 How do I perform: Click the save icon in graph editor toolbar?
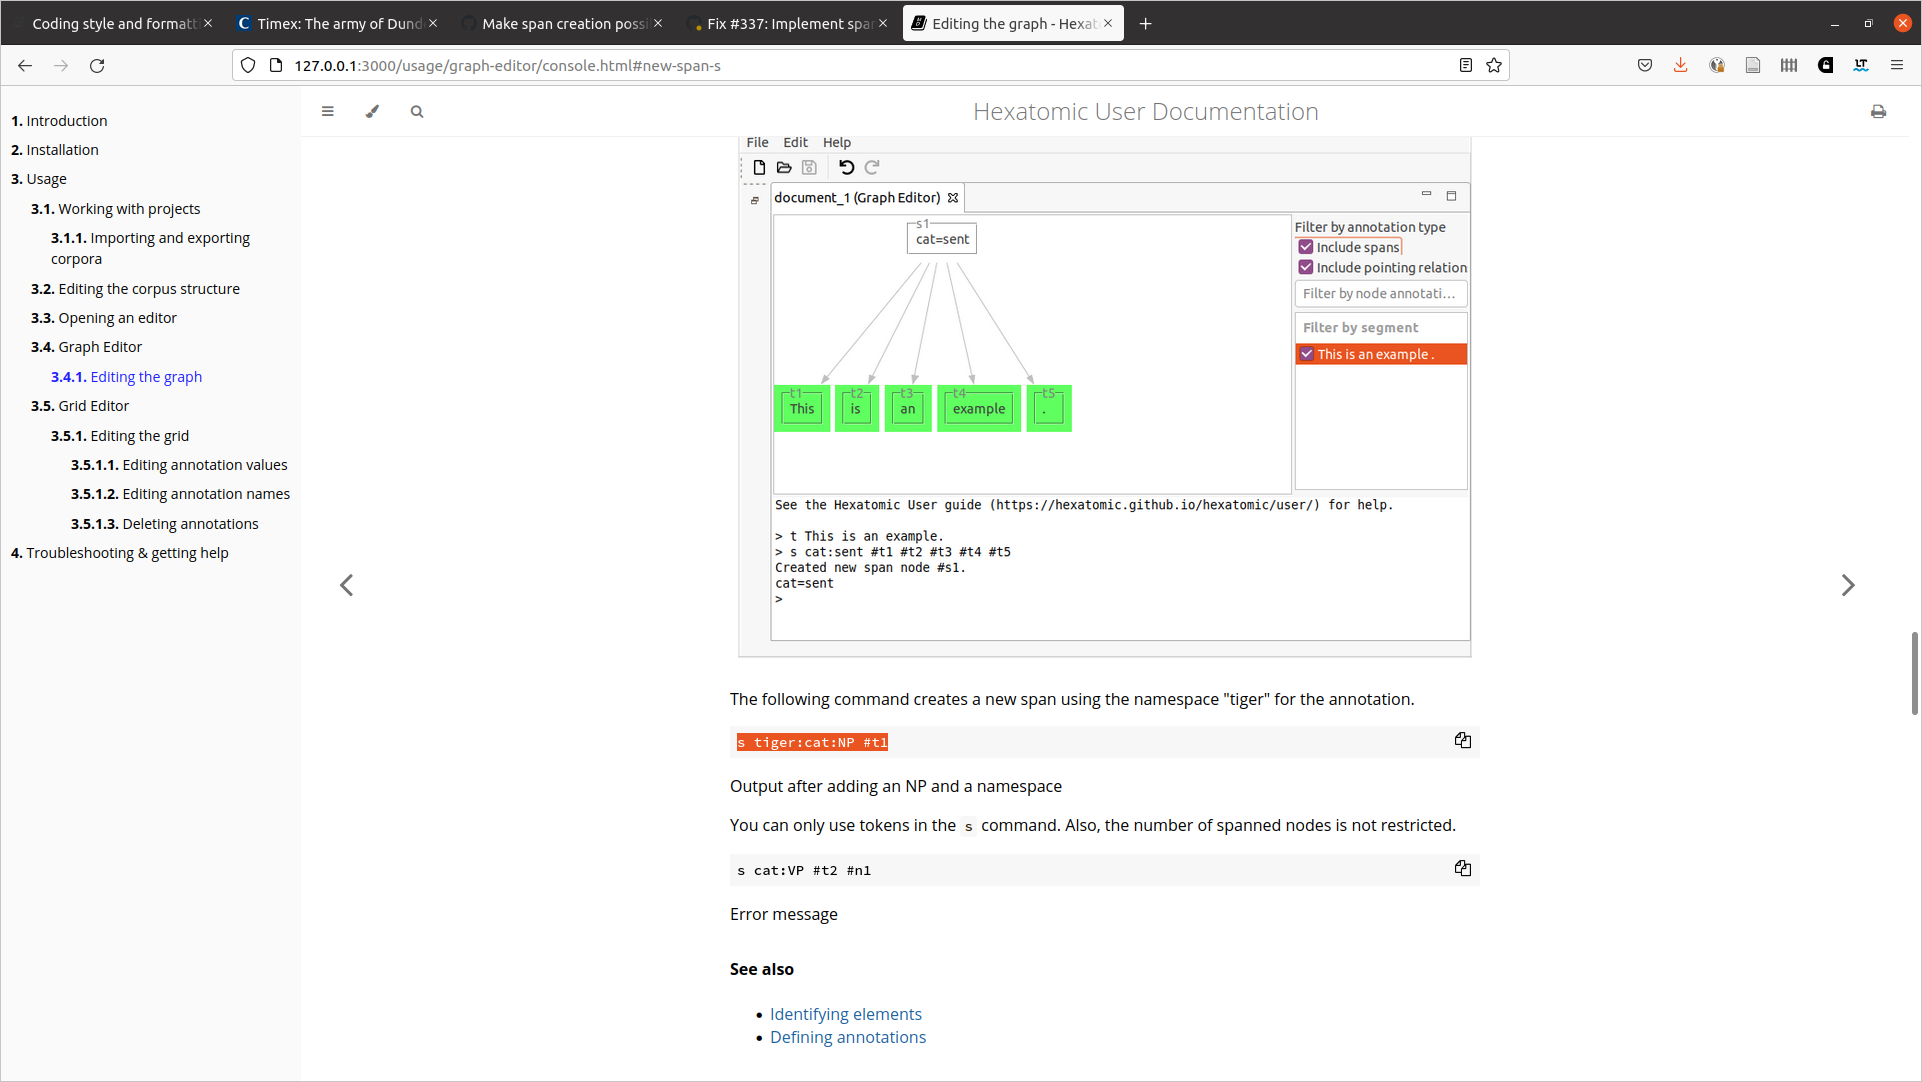[x=809, y=166]
